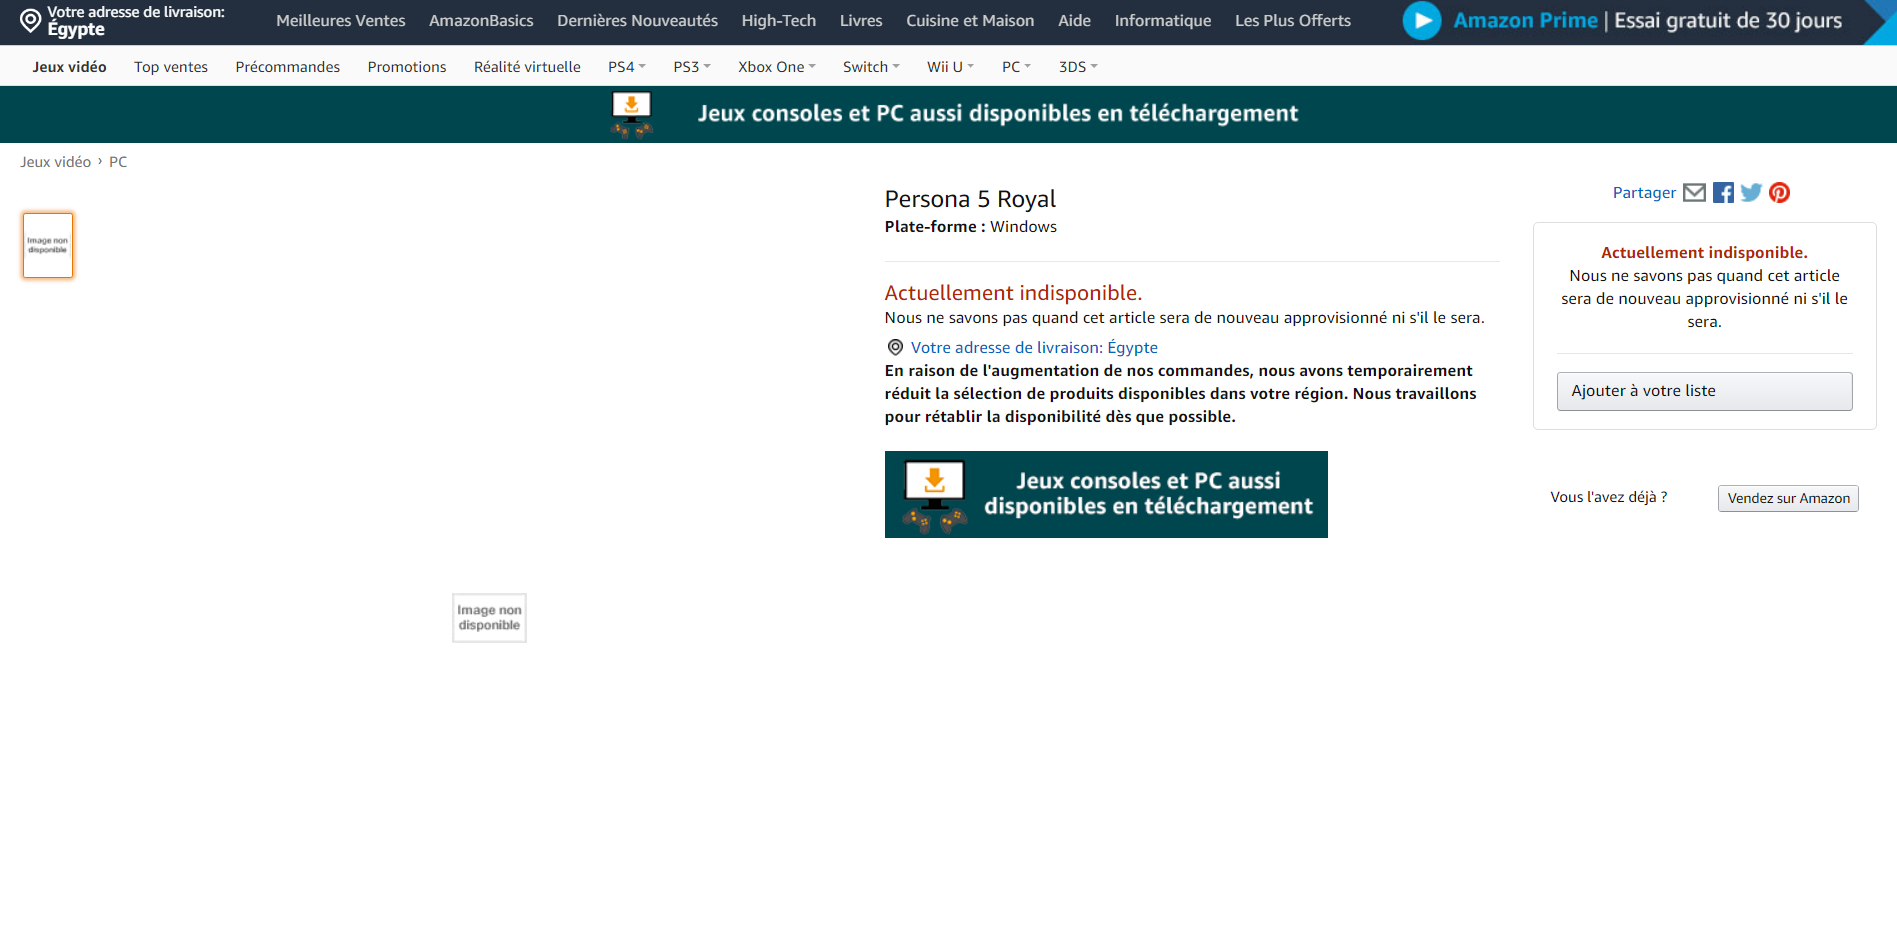Share on Facebook icon
The width and height of the screenshot is (1897, 929).
coord(1723,193)
